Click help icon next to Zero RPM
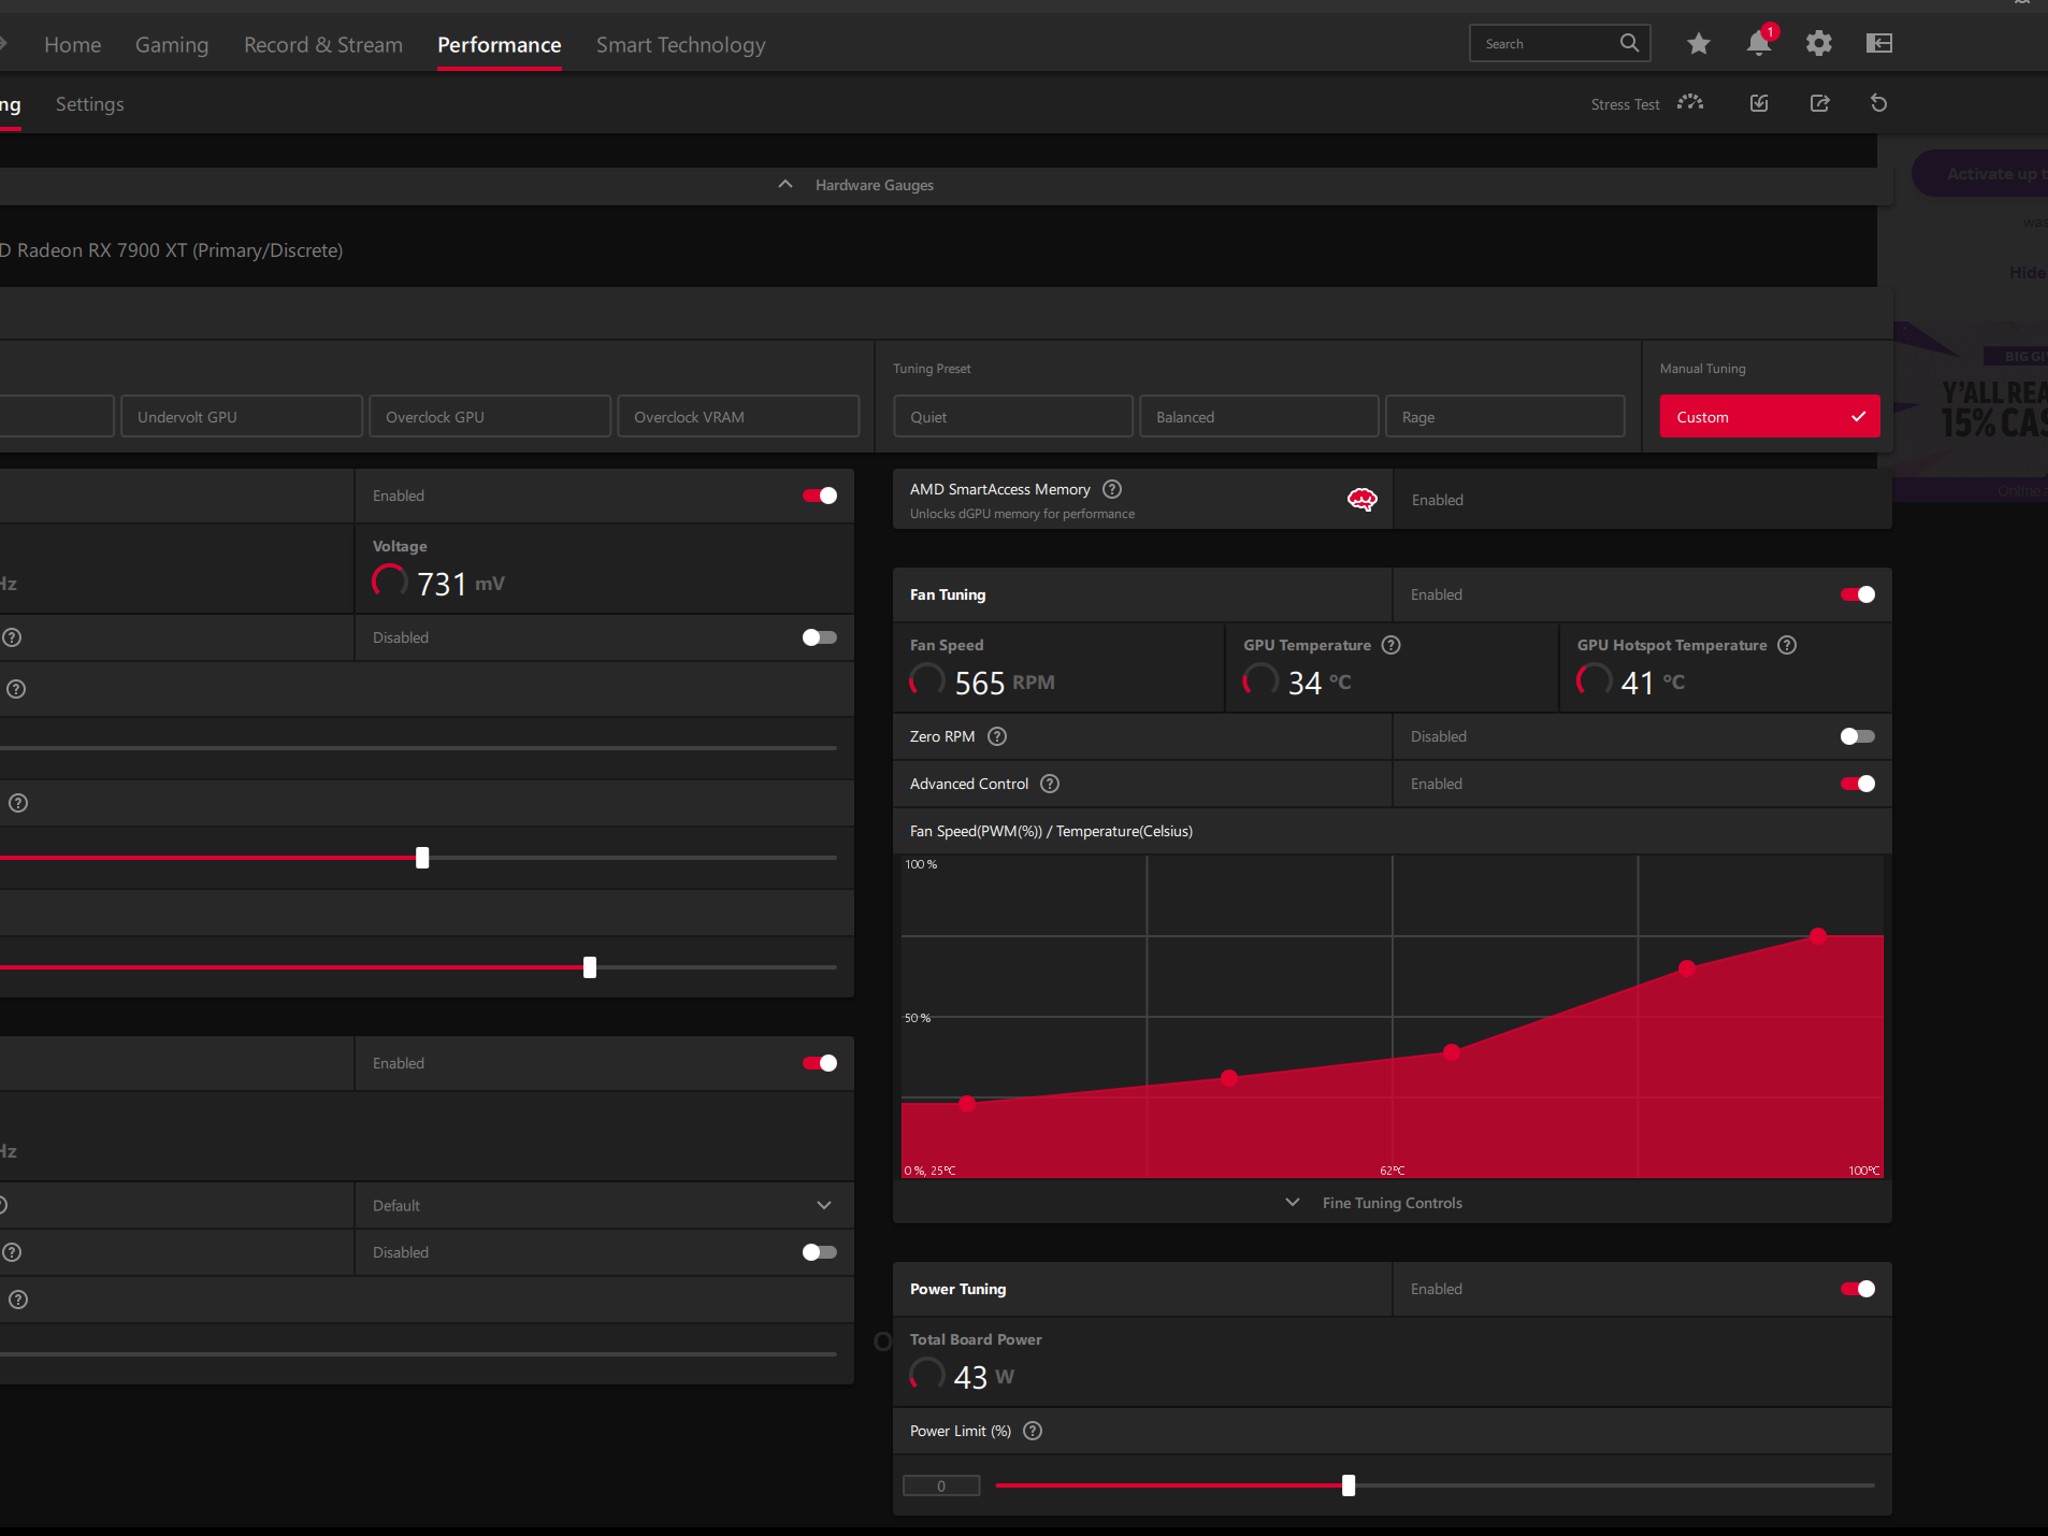 (x=997, y=736)
